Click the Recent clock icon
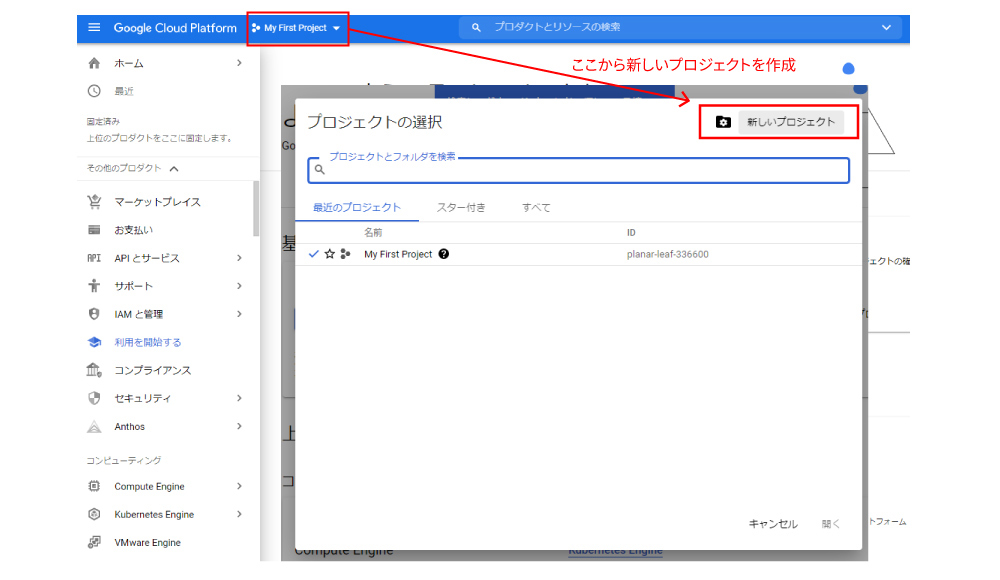The height and width of the screenshot is (580, 1000). point(94,91)
